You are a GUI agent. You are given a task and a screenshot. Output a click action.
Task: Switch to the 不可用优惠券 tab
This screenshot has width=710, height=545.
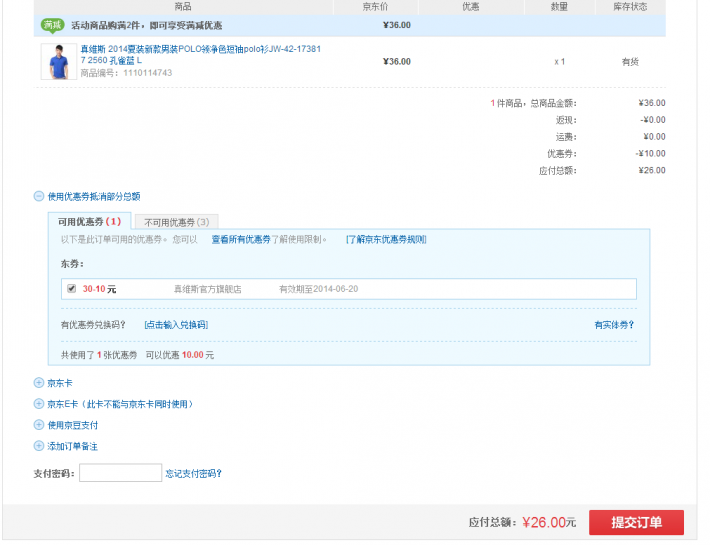click(x=176, y=222)
